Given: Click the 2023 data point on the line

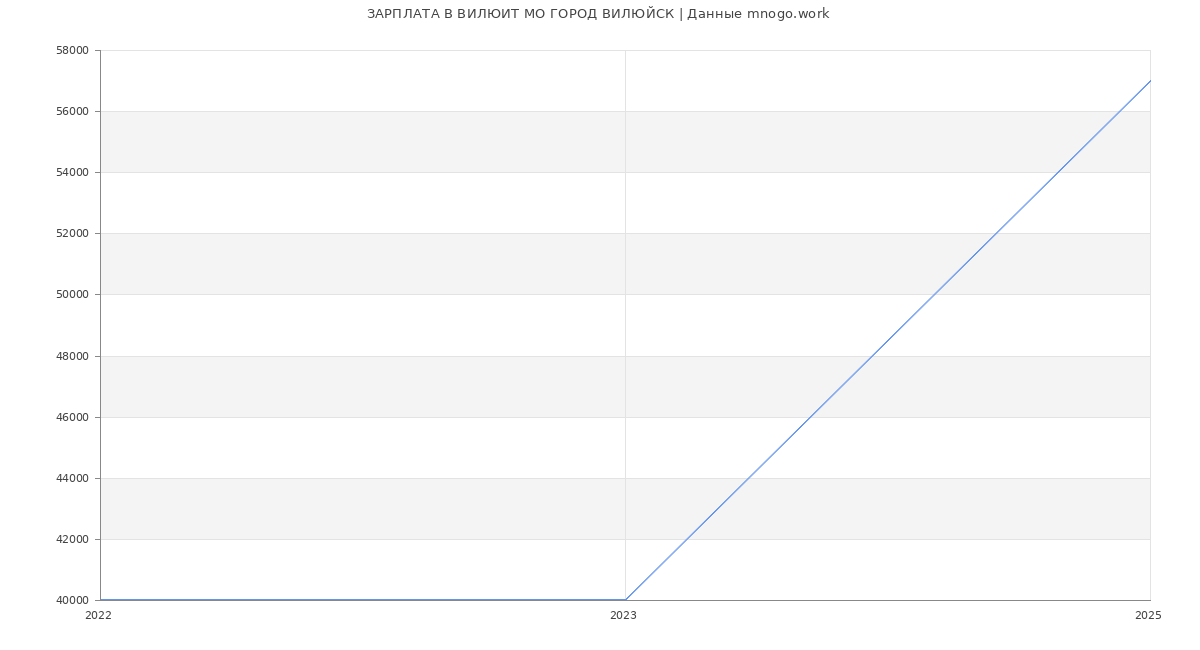Looking at the screenshot, I should 625,600.
